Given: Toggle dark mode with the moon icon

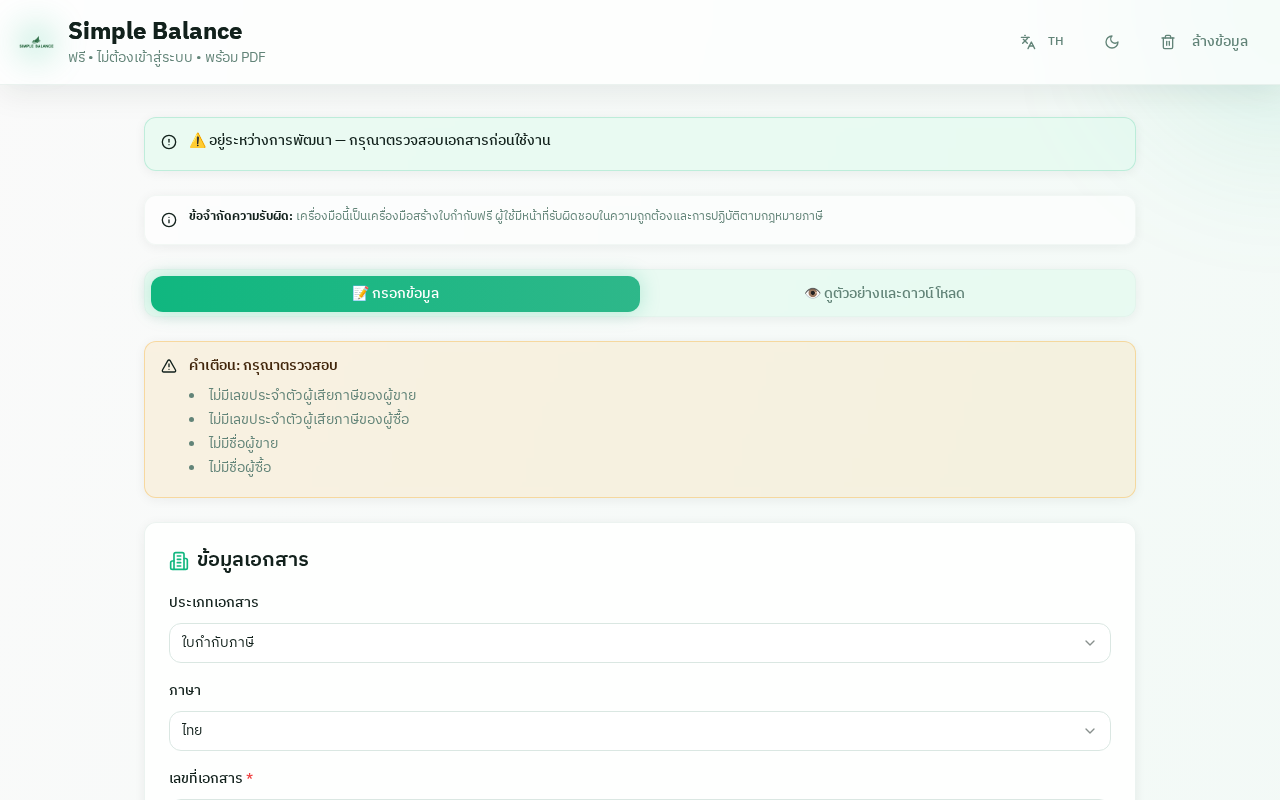Looking at the screenshot, I should coord(1111,42).
